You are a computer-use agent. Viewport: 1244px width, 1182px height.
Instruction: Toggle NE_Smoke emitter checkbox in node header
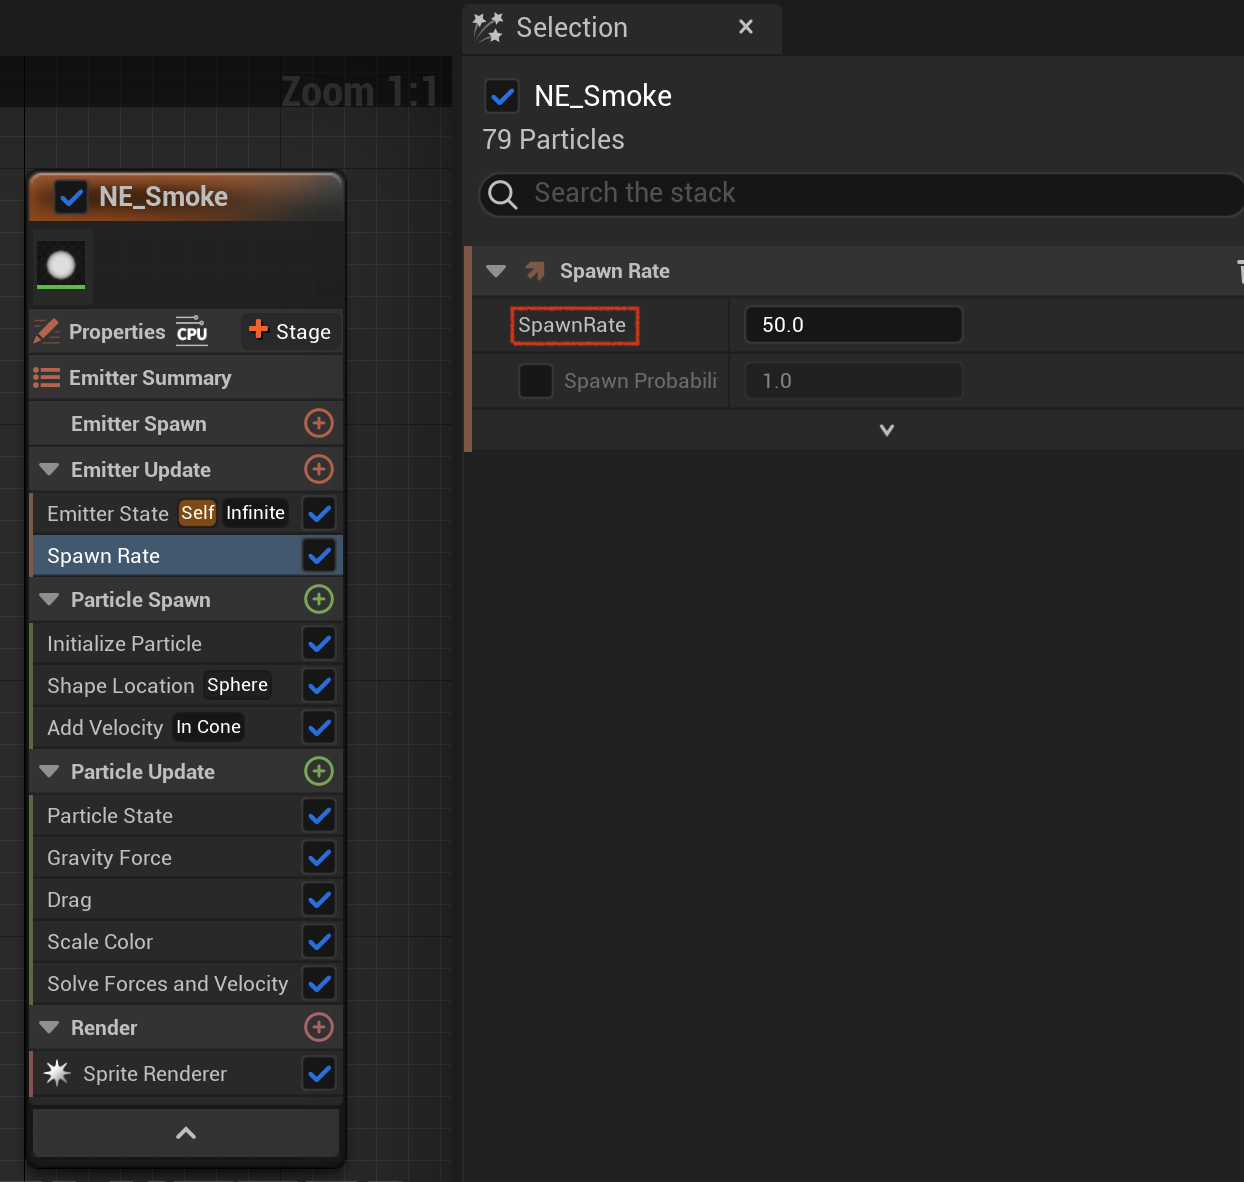[x=71, y=197]
